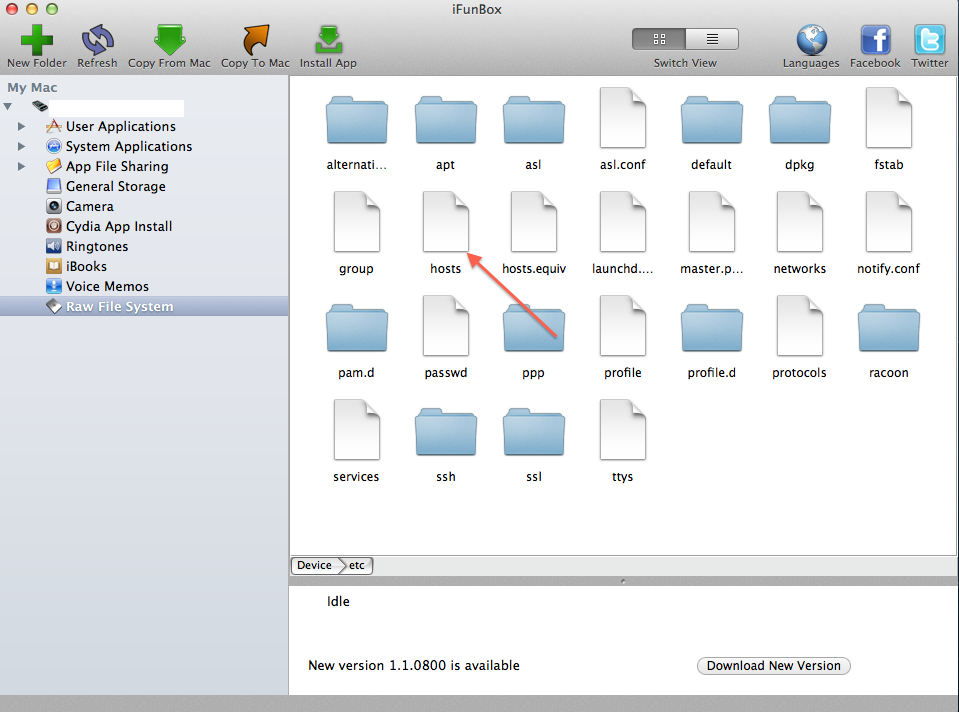Select the fstab file
This screenshot has height=712, width=959.
coord(889,118)
